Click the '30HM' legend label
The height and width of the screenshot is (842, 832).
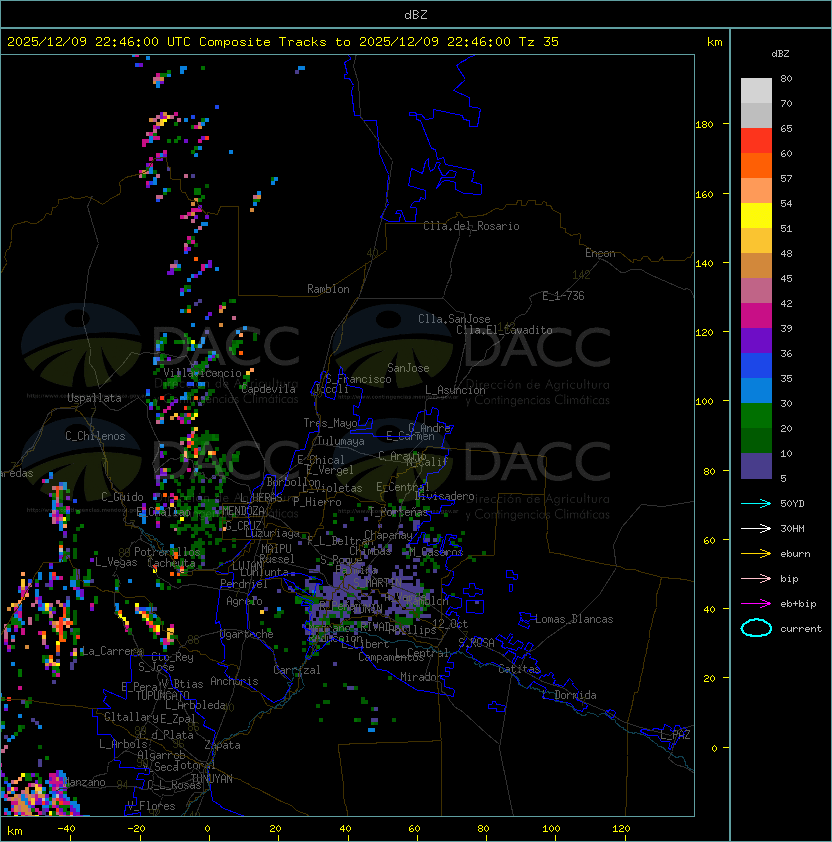point(792,528)
